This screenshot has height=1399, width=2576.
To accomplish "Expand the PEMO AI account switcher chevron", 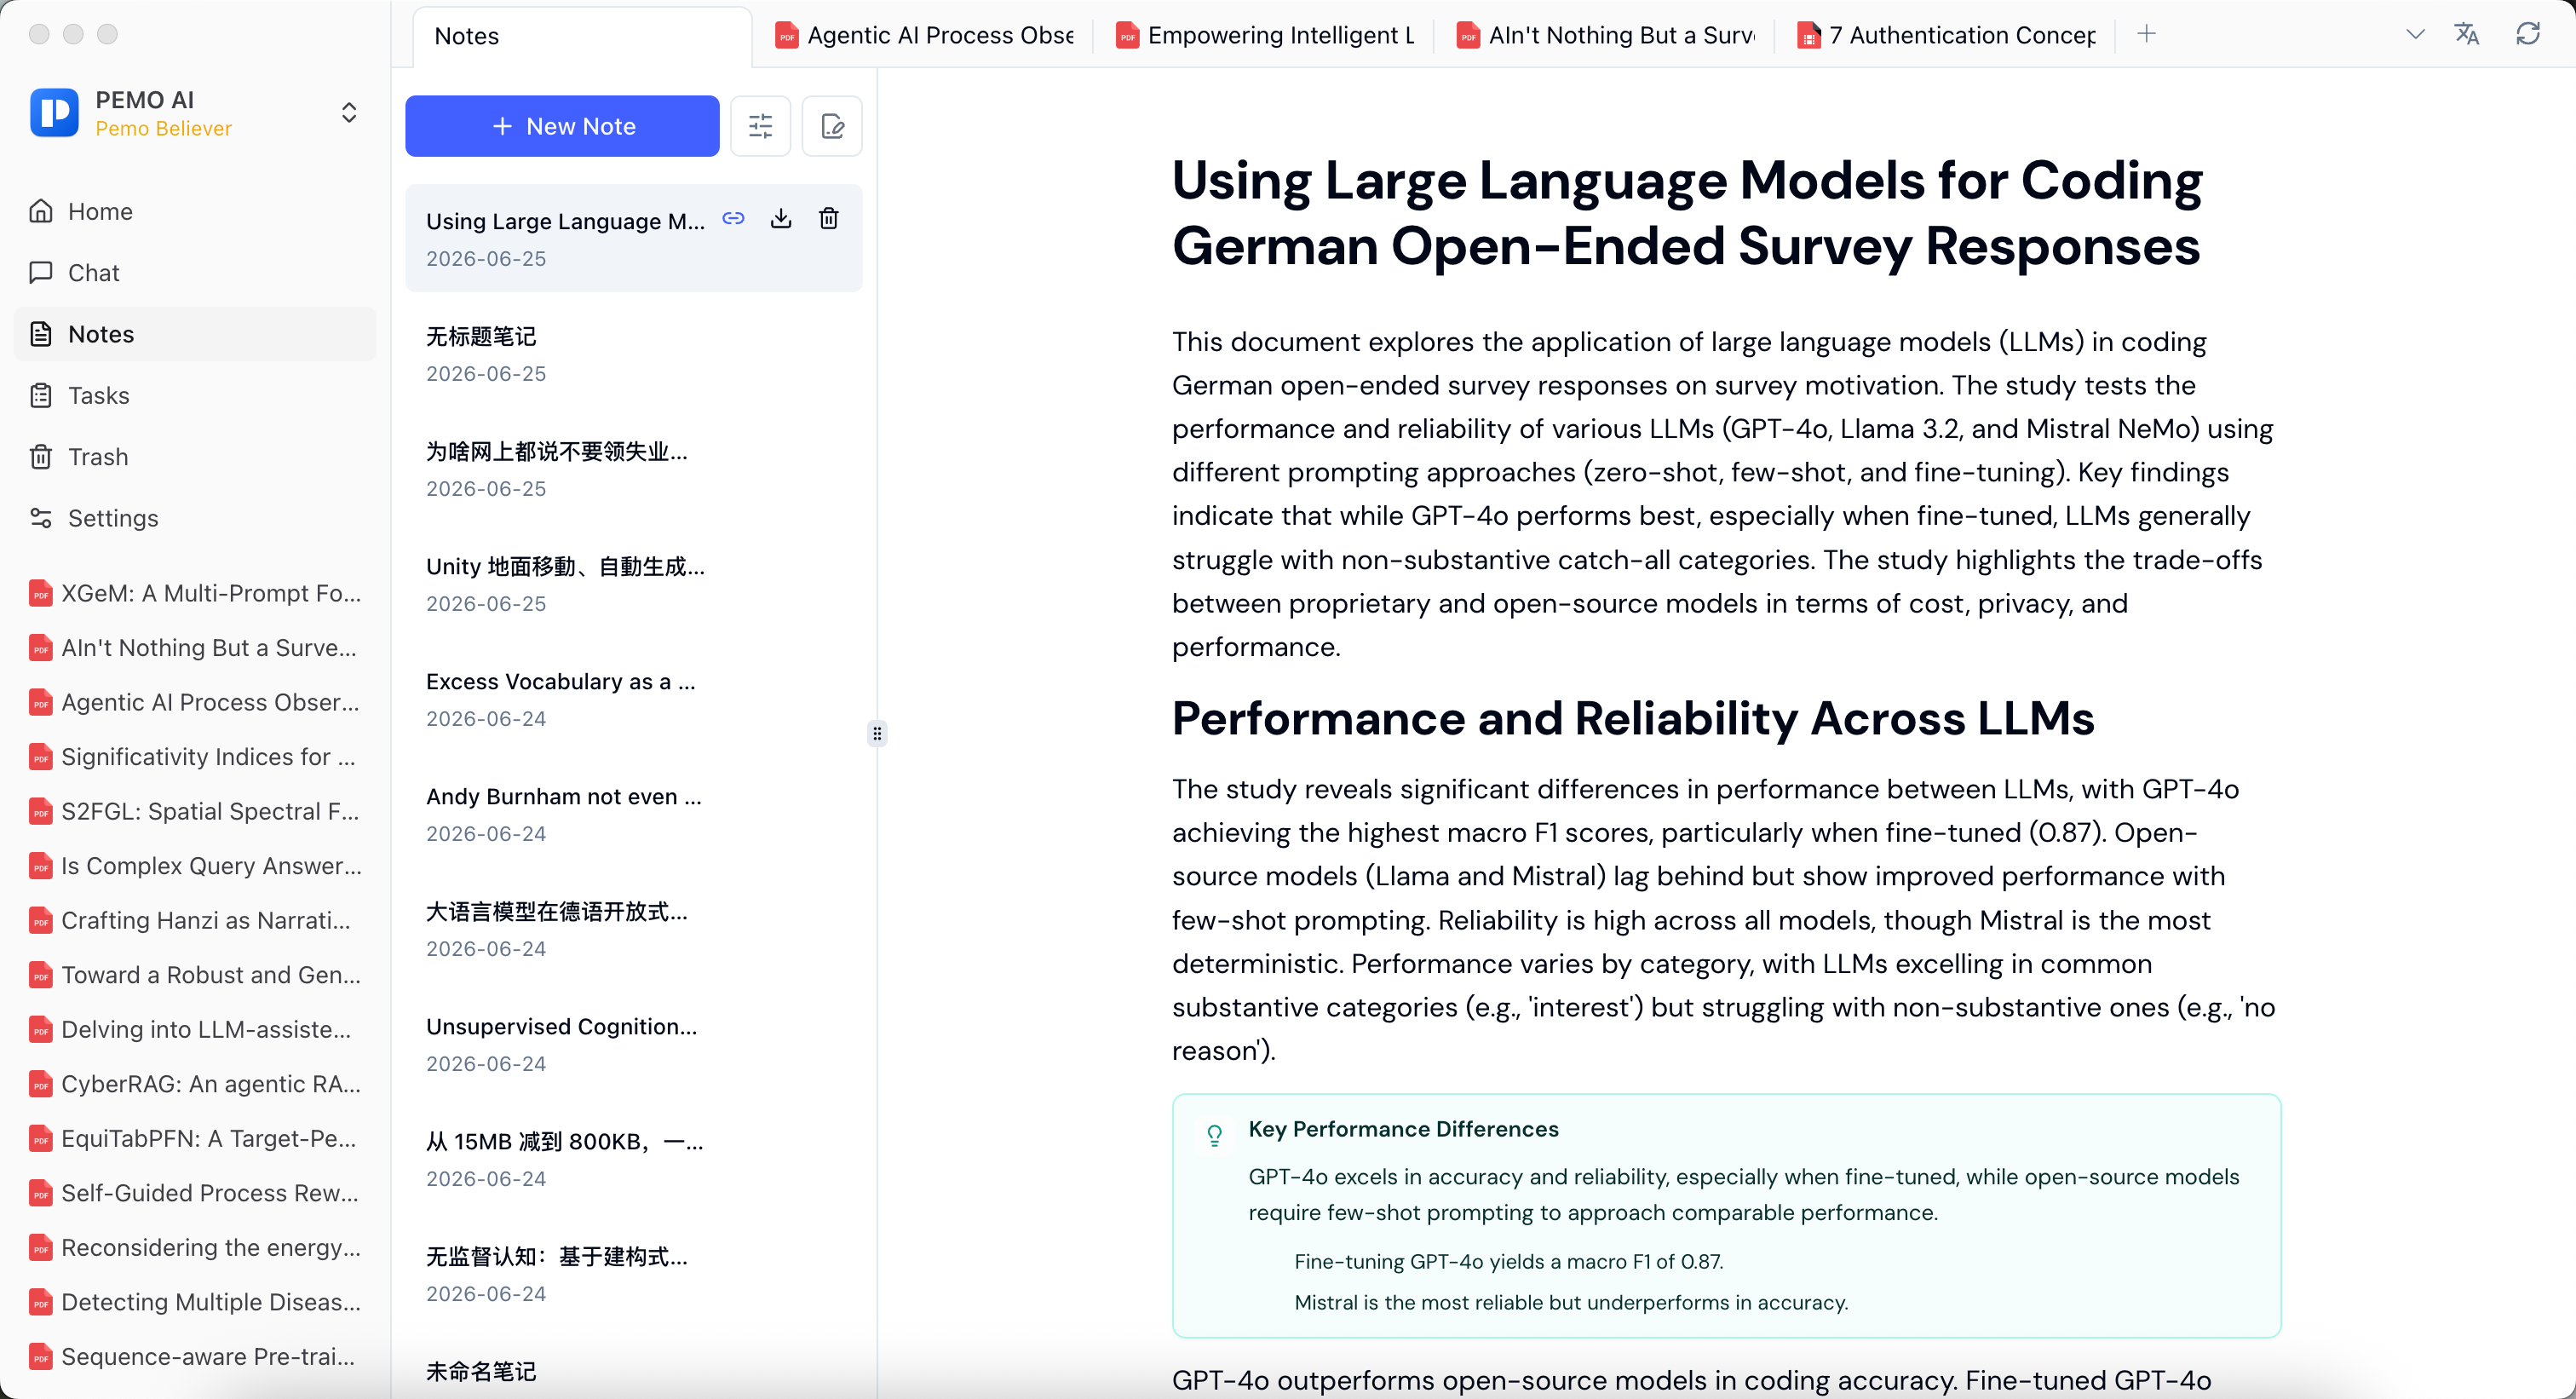I will tap(349, 112).
